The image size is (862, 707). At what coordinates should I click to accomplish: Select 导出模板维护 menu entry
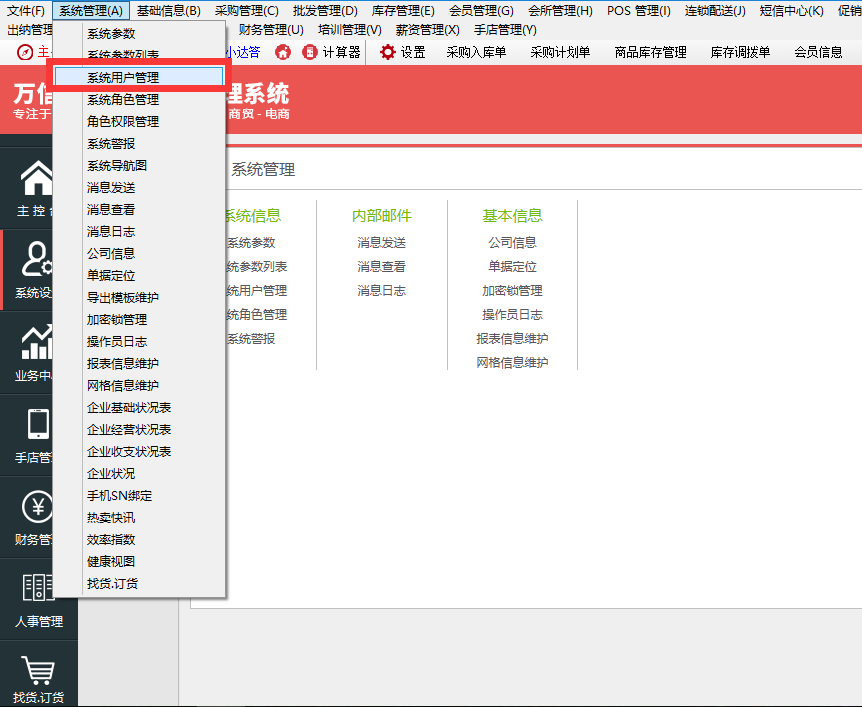click(x=123, y=297)
